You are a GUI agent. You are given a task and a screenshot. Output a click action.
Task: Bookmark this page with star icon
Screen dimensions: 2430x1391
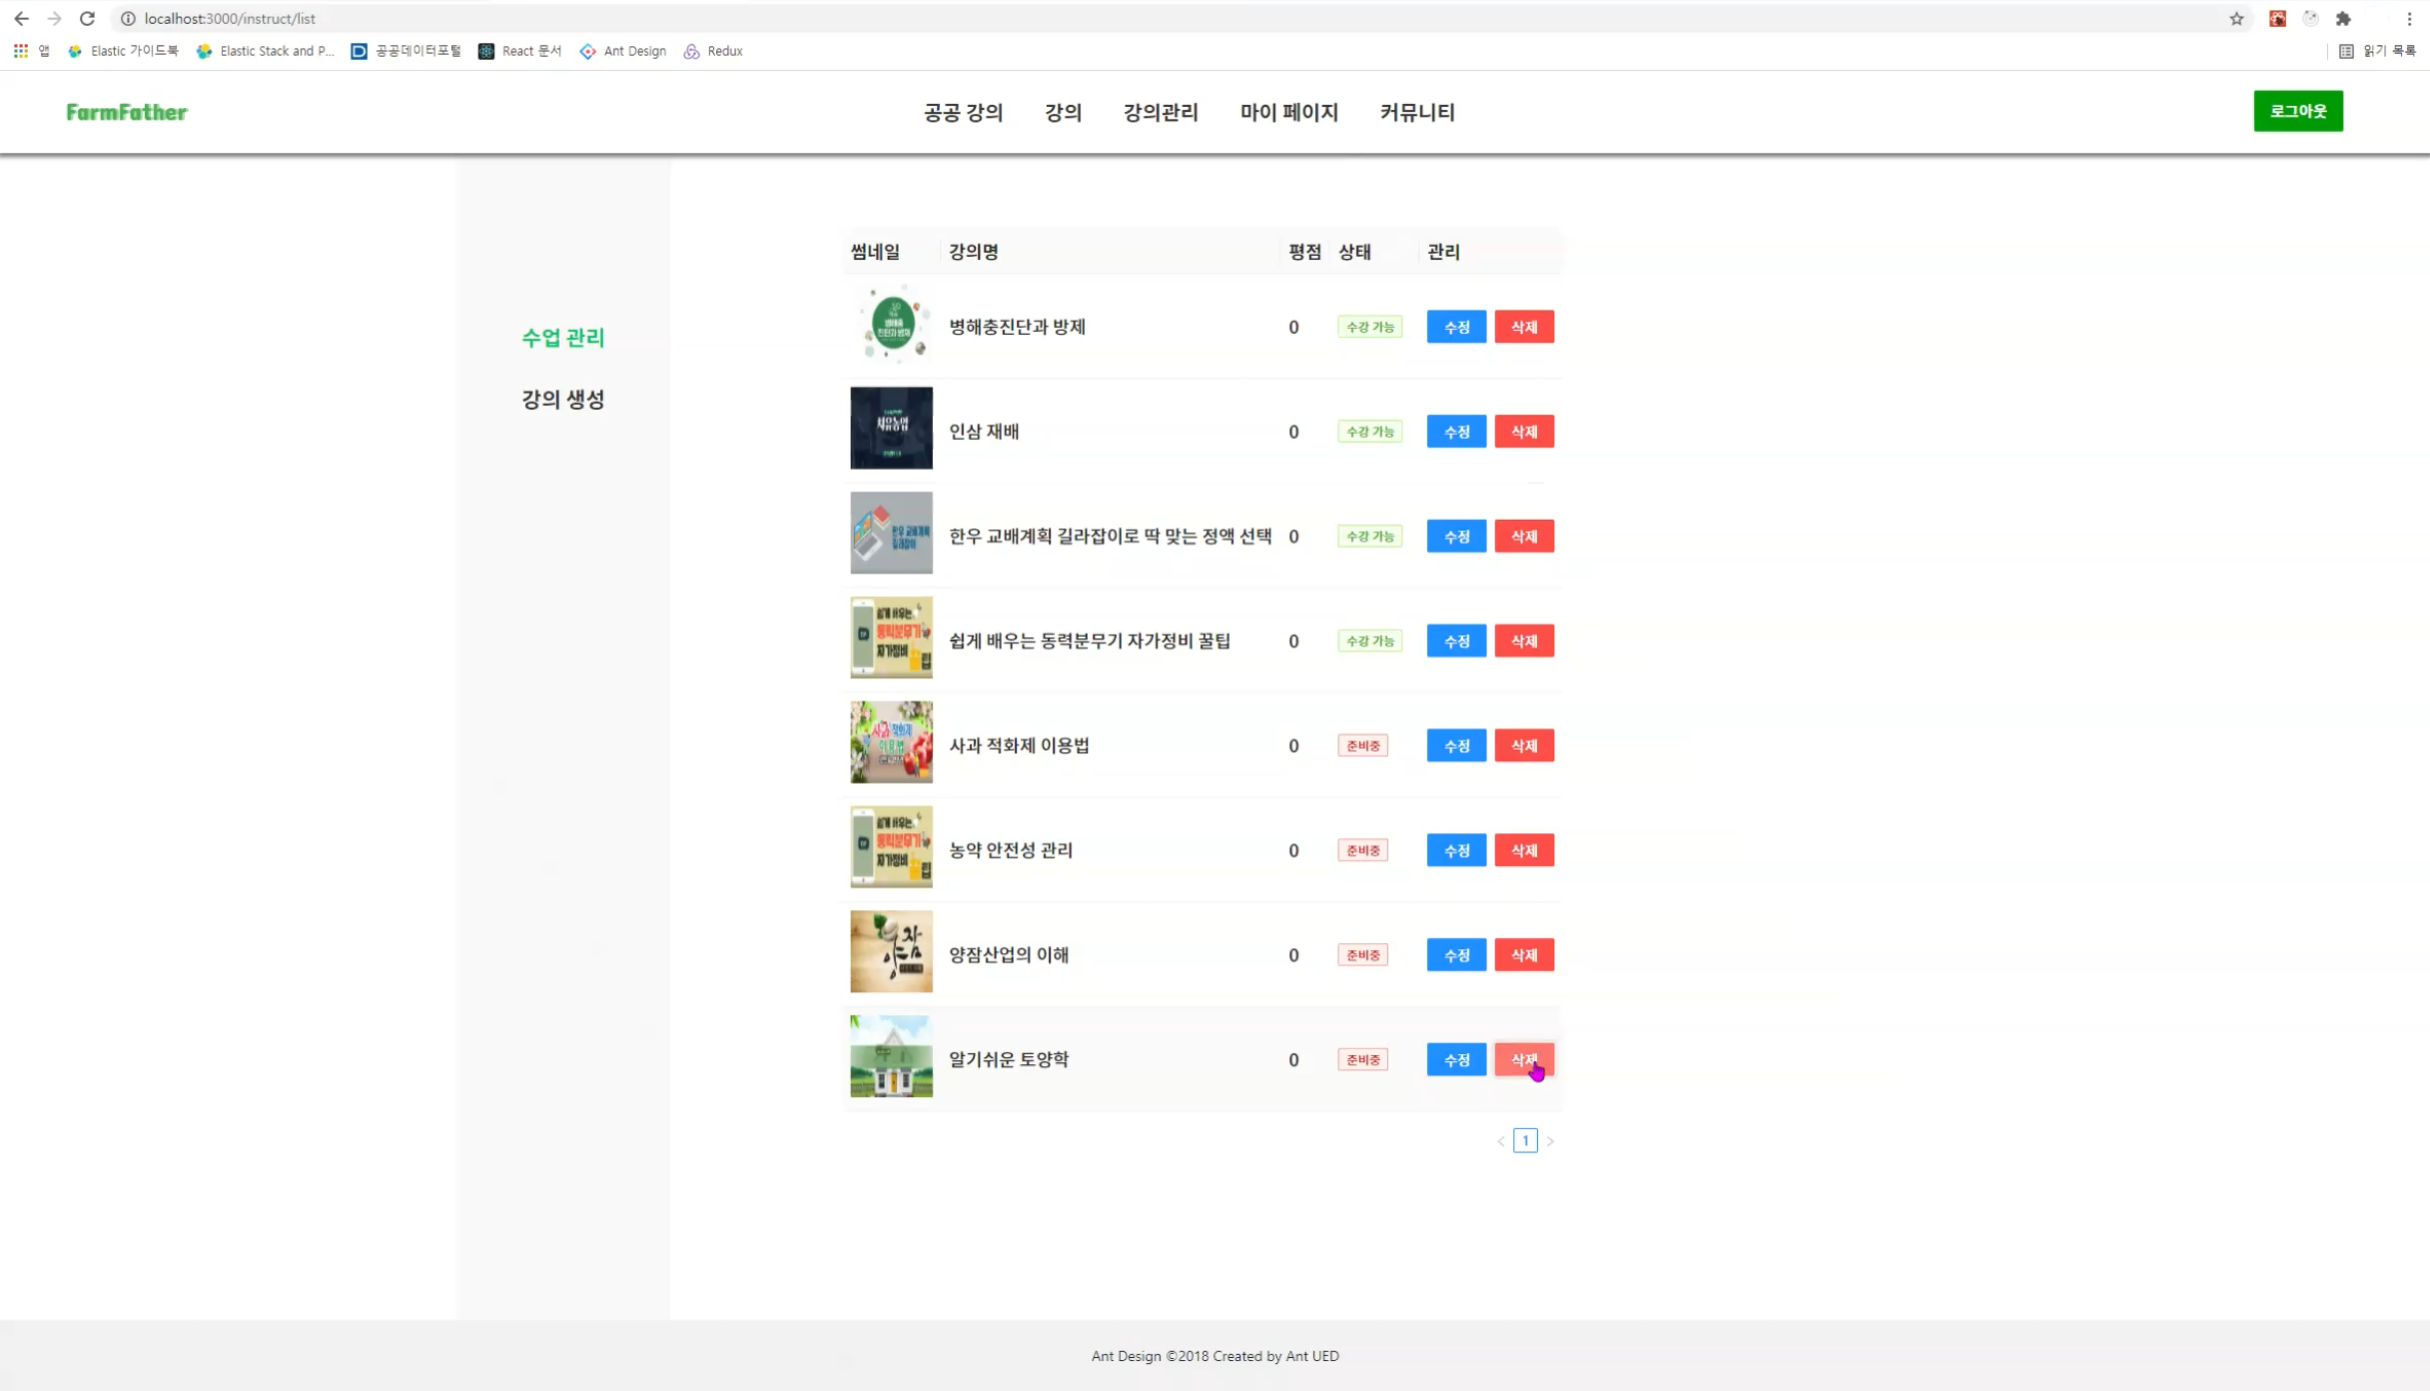(2236, 18)
